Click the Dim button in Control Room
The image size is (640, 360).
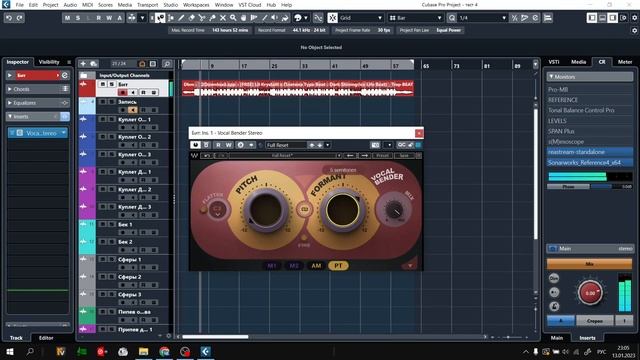point(554,278)
